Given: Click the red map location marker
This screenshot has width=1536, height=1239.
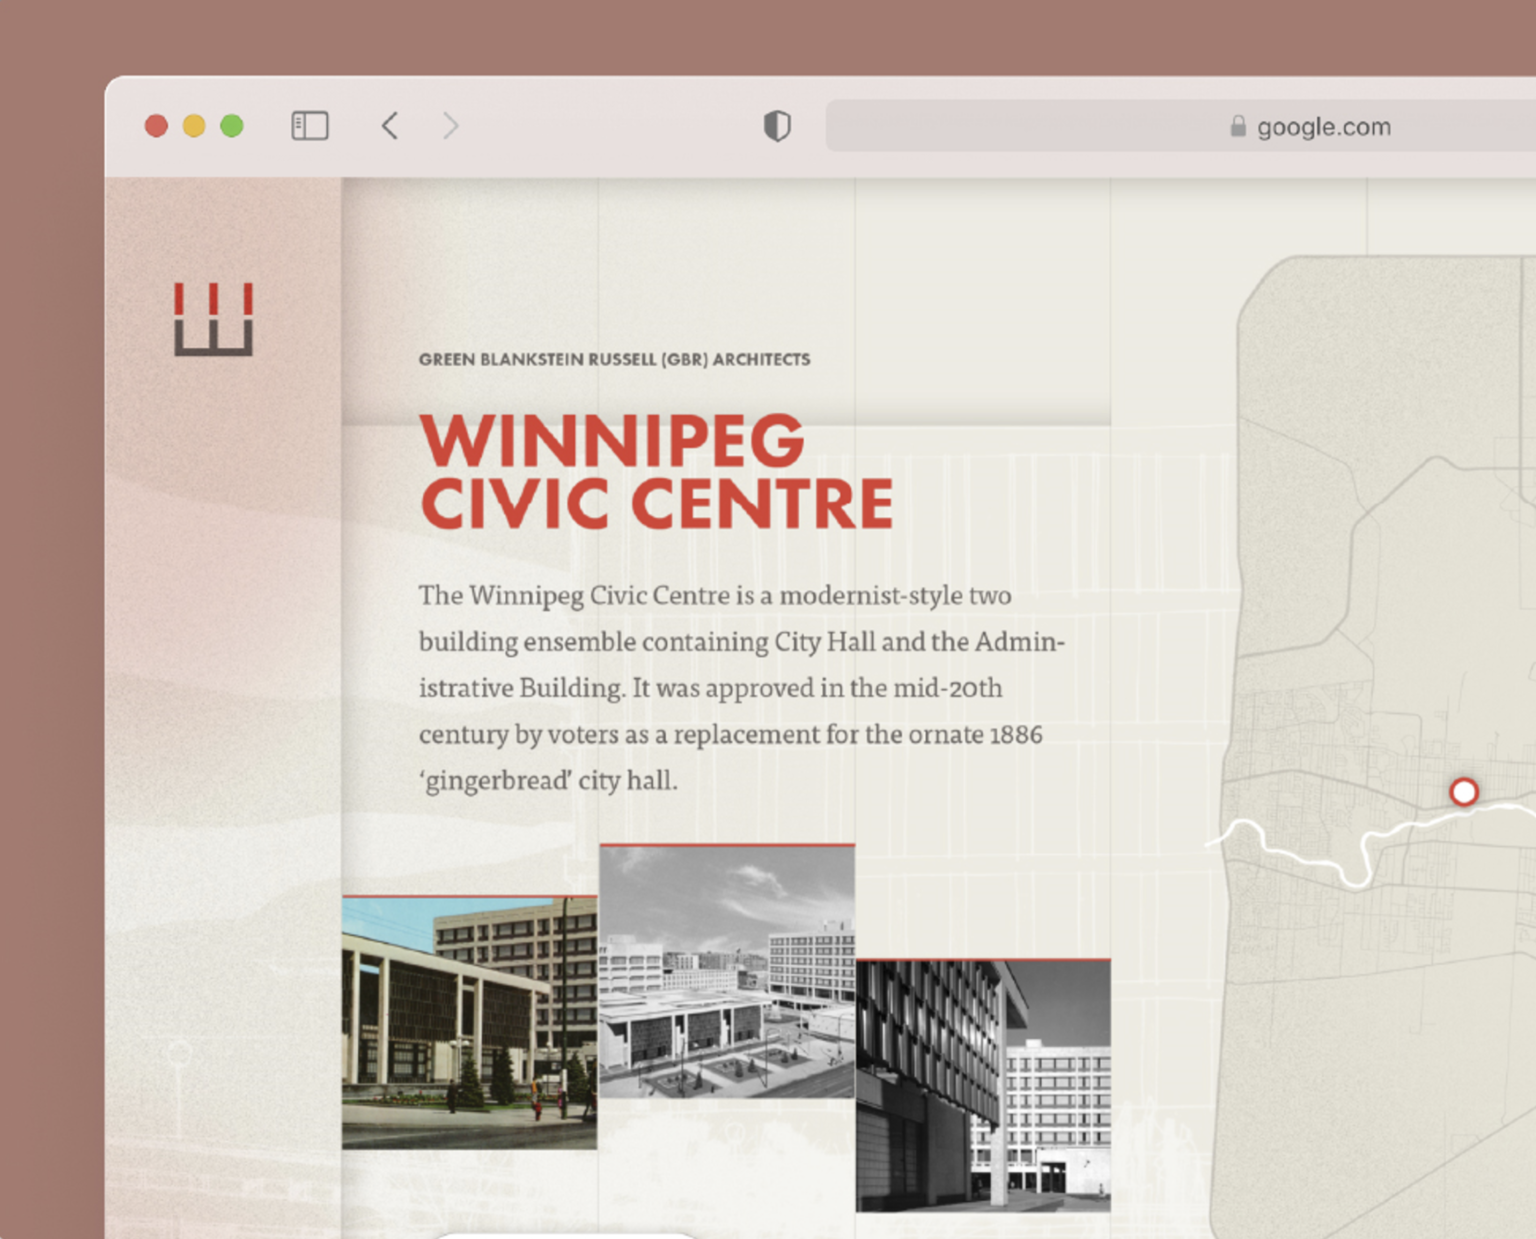Looking at the screenshot, I should 1464,792.
